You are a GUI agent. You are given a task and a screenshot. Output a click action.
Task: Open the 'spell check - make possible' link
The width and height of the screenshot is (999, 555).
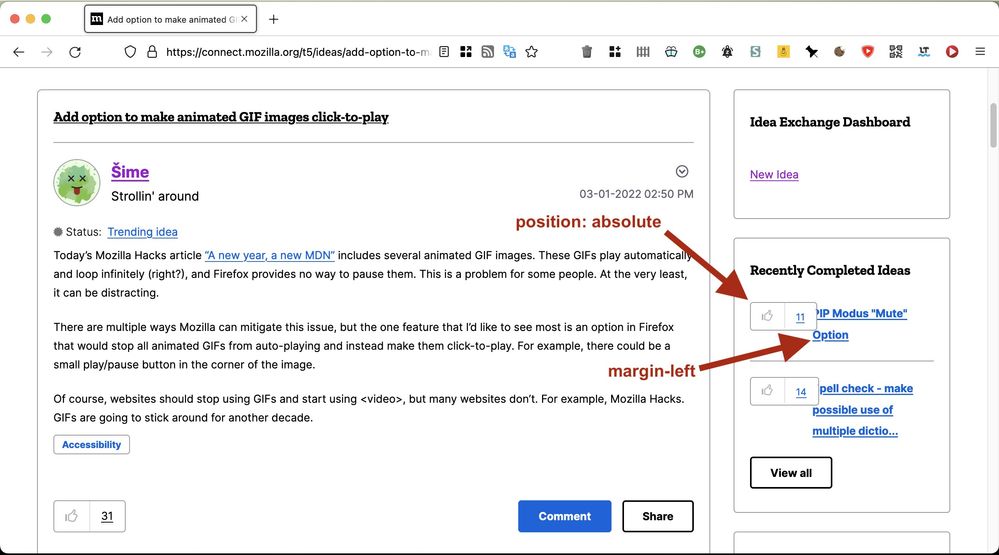point(863,410)
